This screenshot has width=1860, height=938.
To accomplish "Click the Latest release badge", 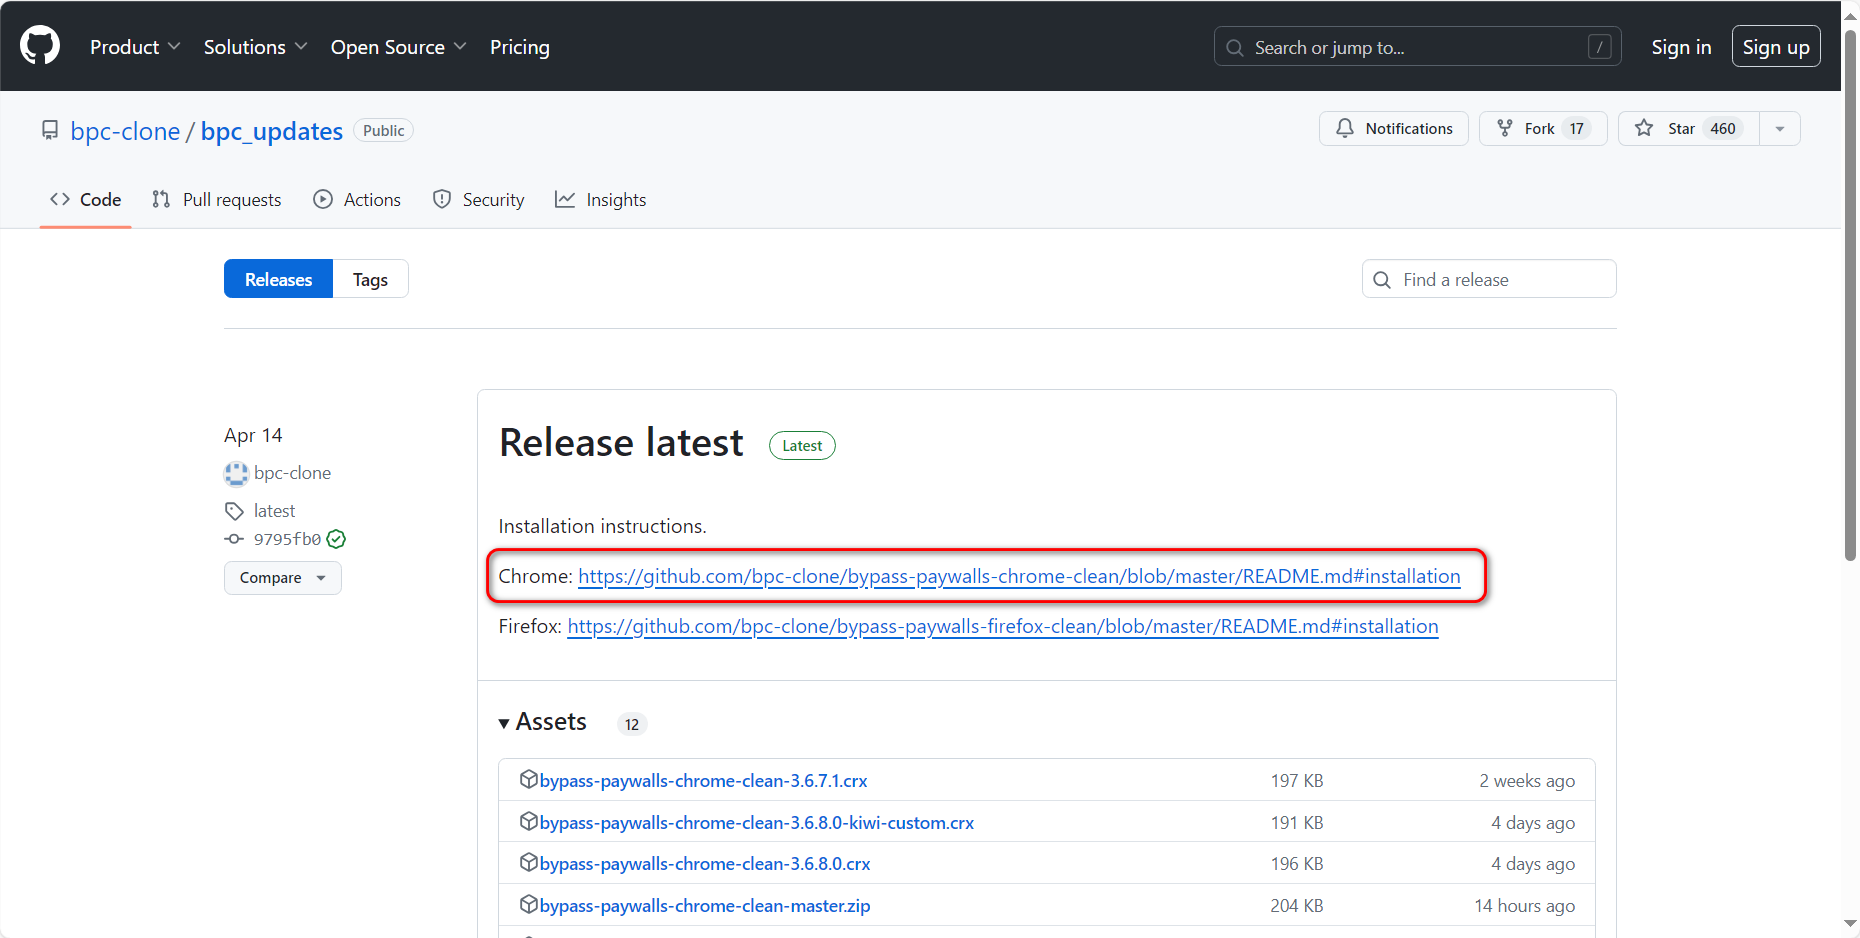I will click(x=802, y=445).
